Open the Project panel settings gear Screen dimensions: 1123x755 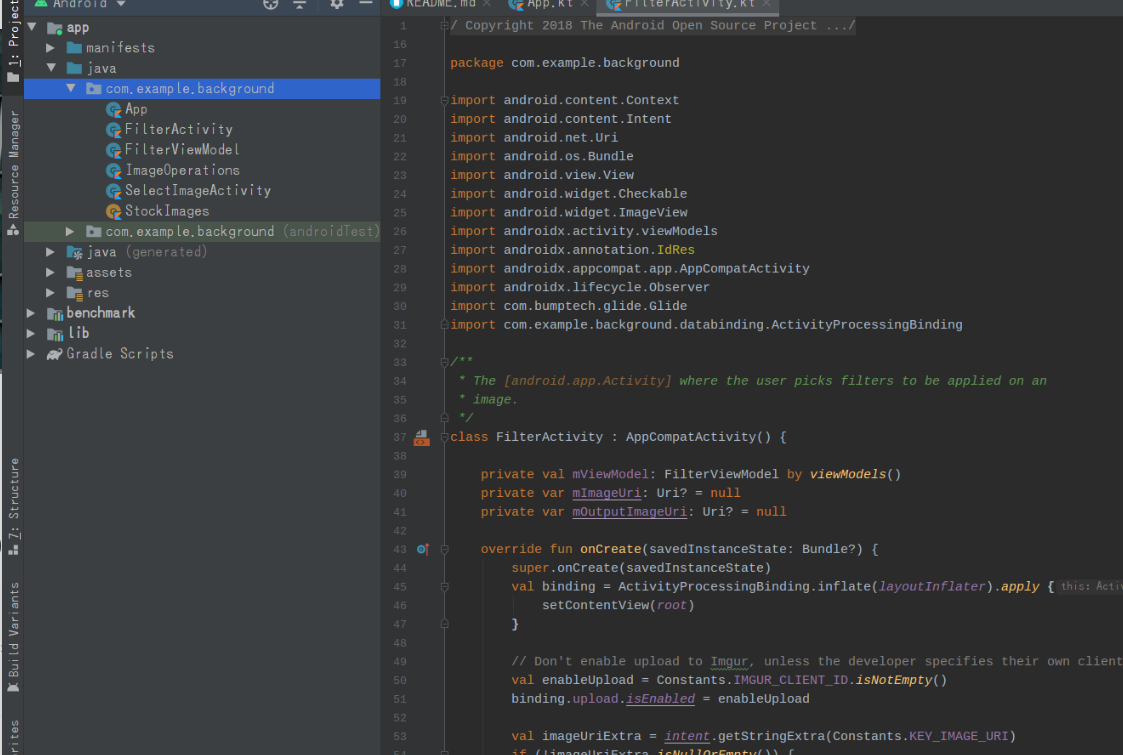point(337,4)
